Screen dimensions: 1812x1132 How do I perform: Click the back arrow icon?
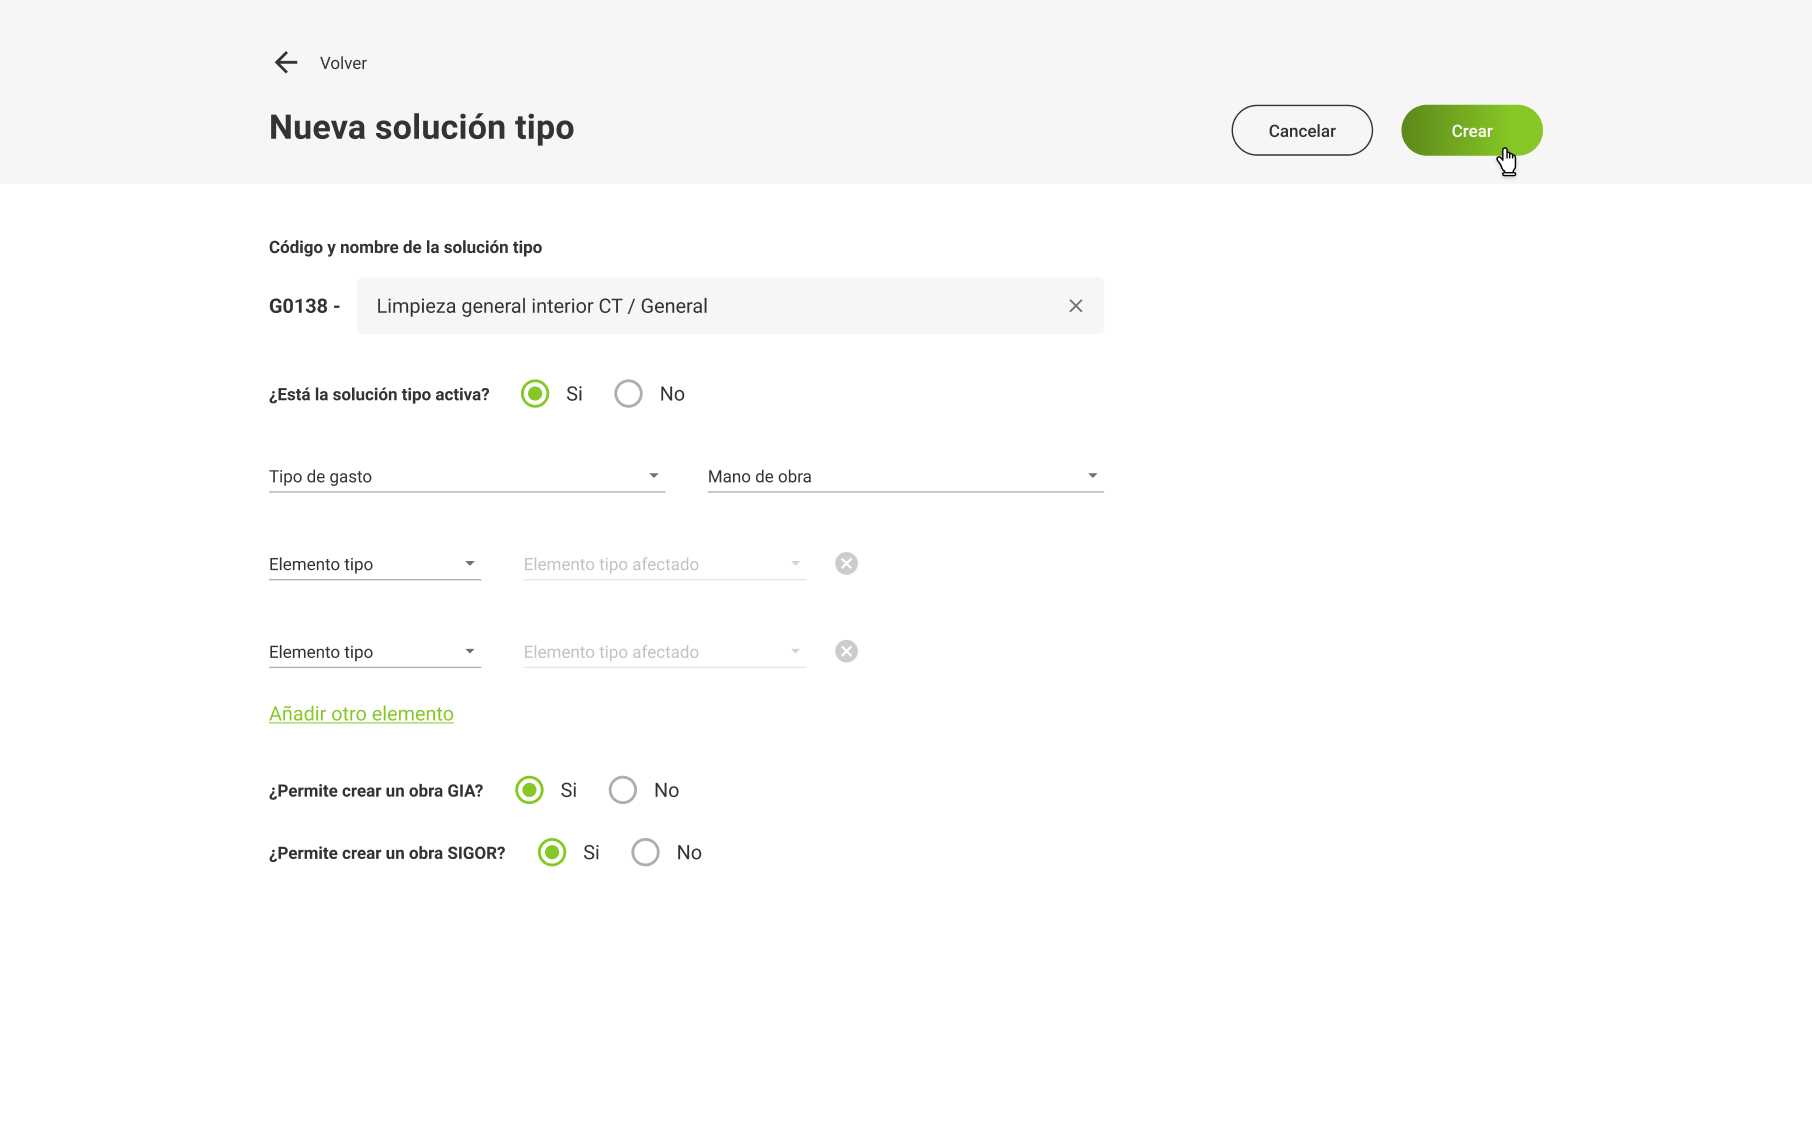coord(286,63)
